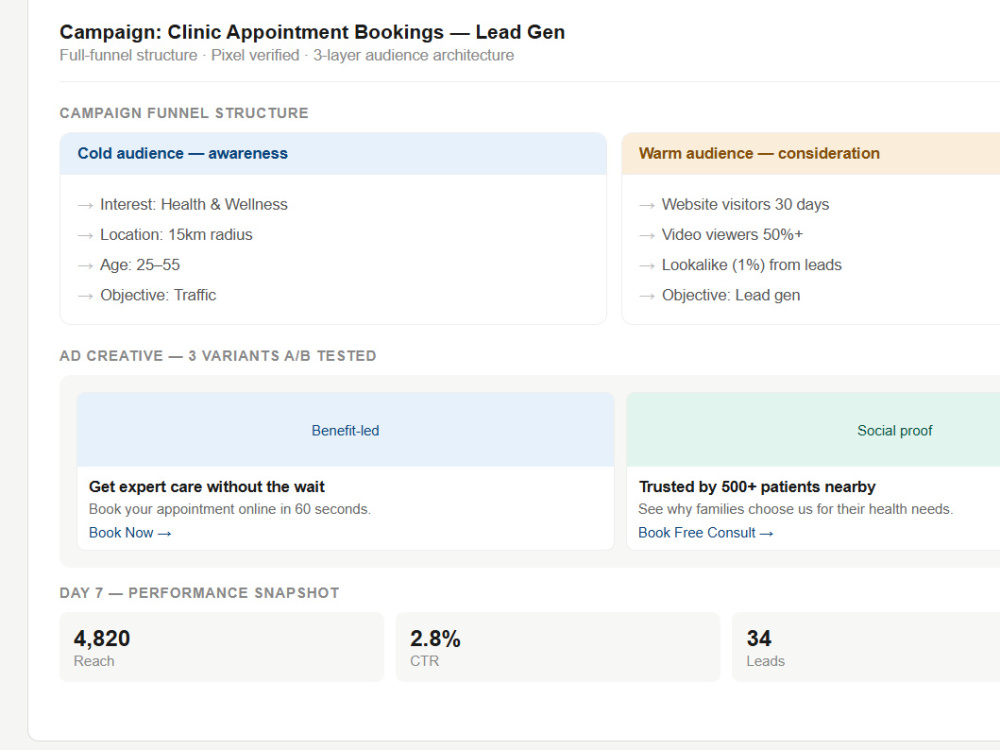Click the Social proof creative banner

pyautogui.click(x=814, y=430)
